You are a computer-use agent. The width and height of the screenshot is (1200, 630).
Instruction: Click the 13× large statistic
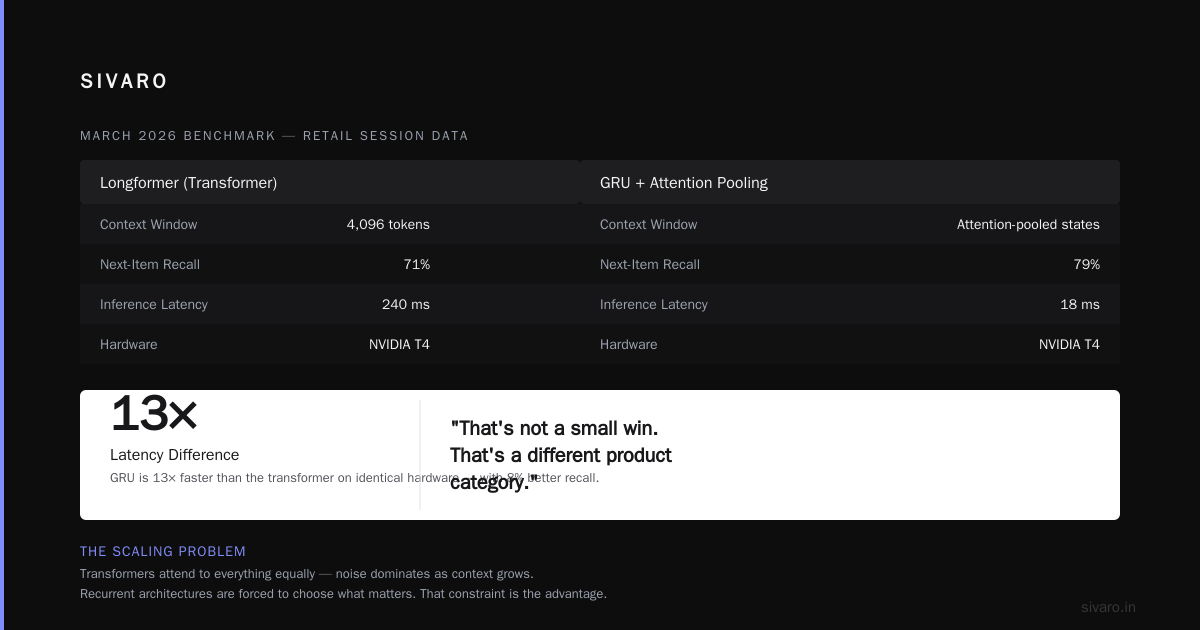point(153,414)
